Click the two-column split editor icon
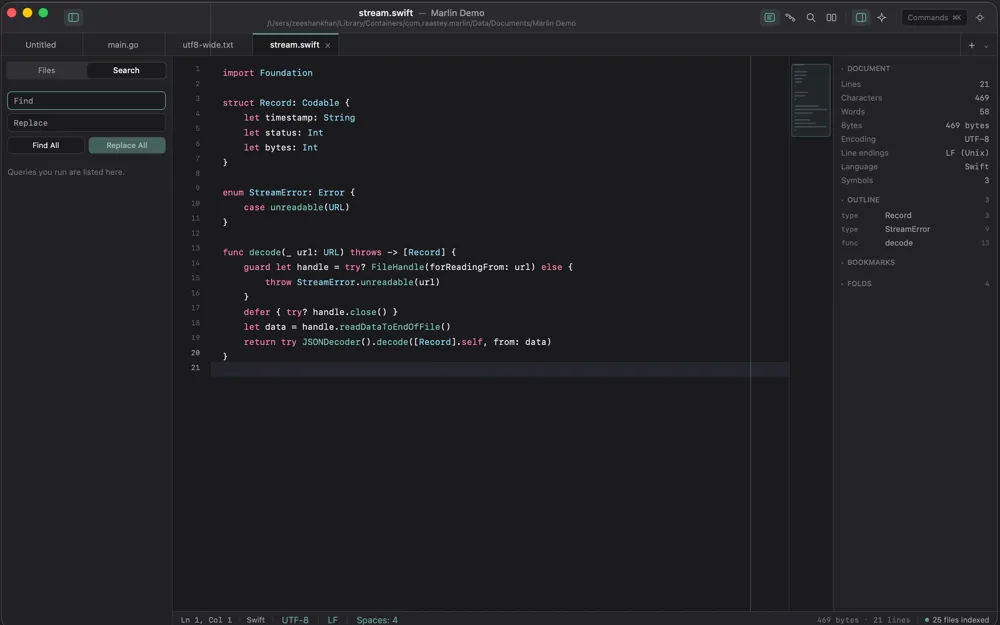 tap(832, 17)
